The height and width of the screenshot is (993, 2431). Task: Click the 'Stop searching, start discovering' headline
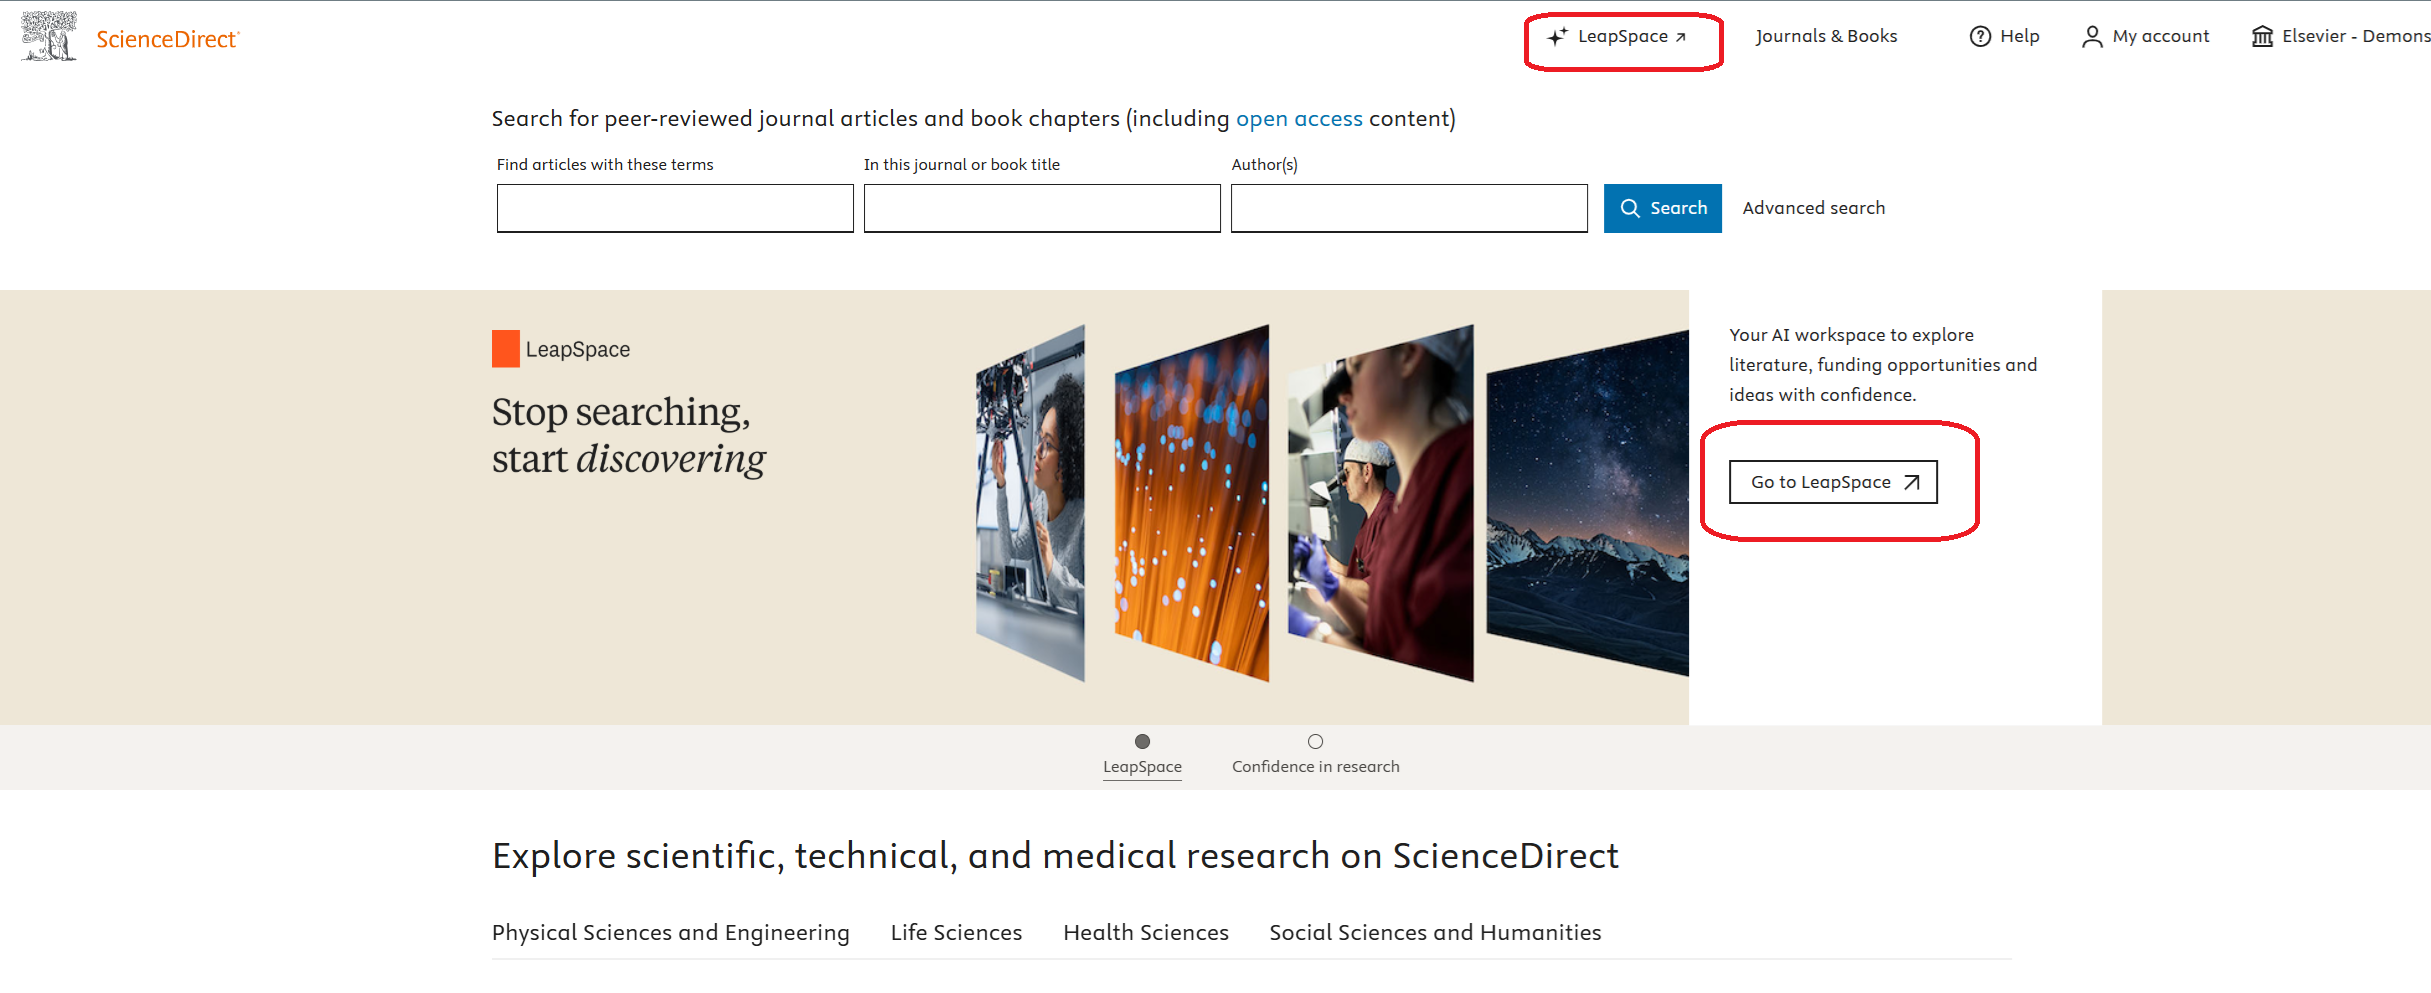(x=629, y=436)
